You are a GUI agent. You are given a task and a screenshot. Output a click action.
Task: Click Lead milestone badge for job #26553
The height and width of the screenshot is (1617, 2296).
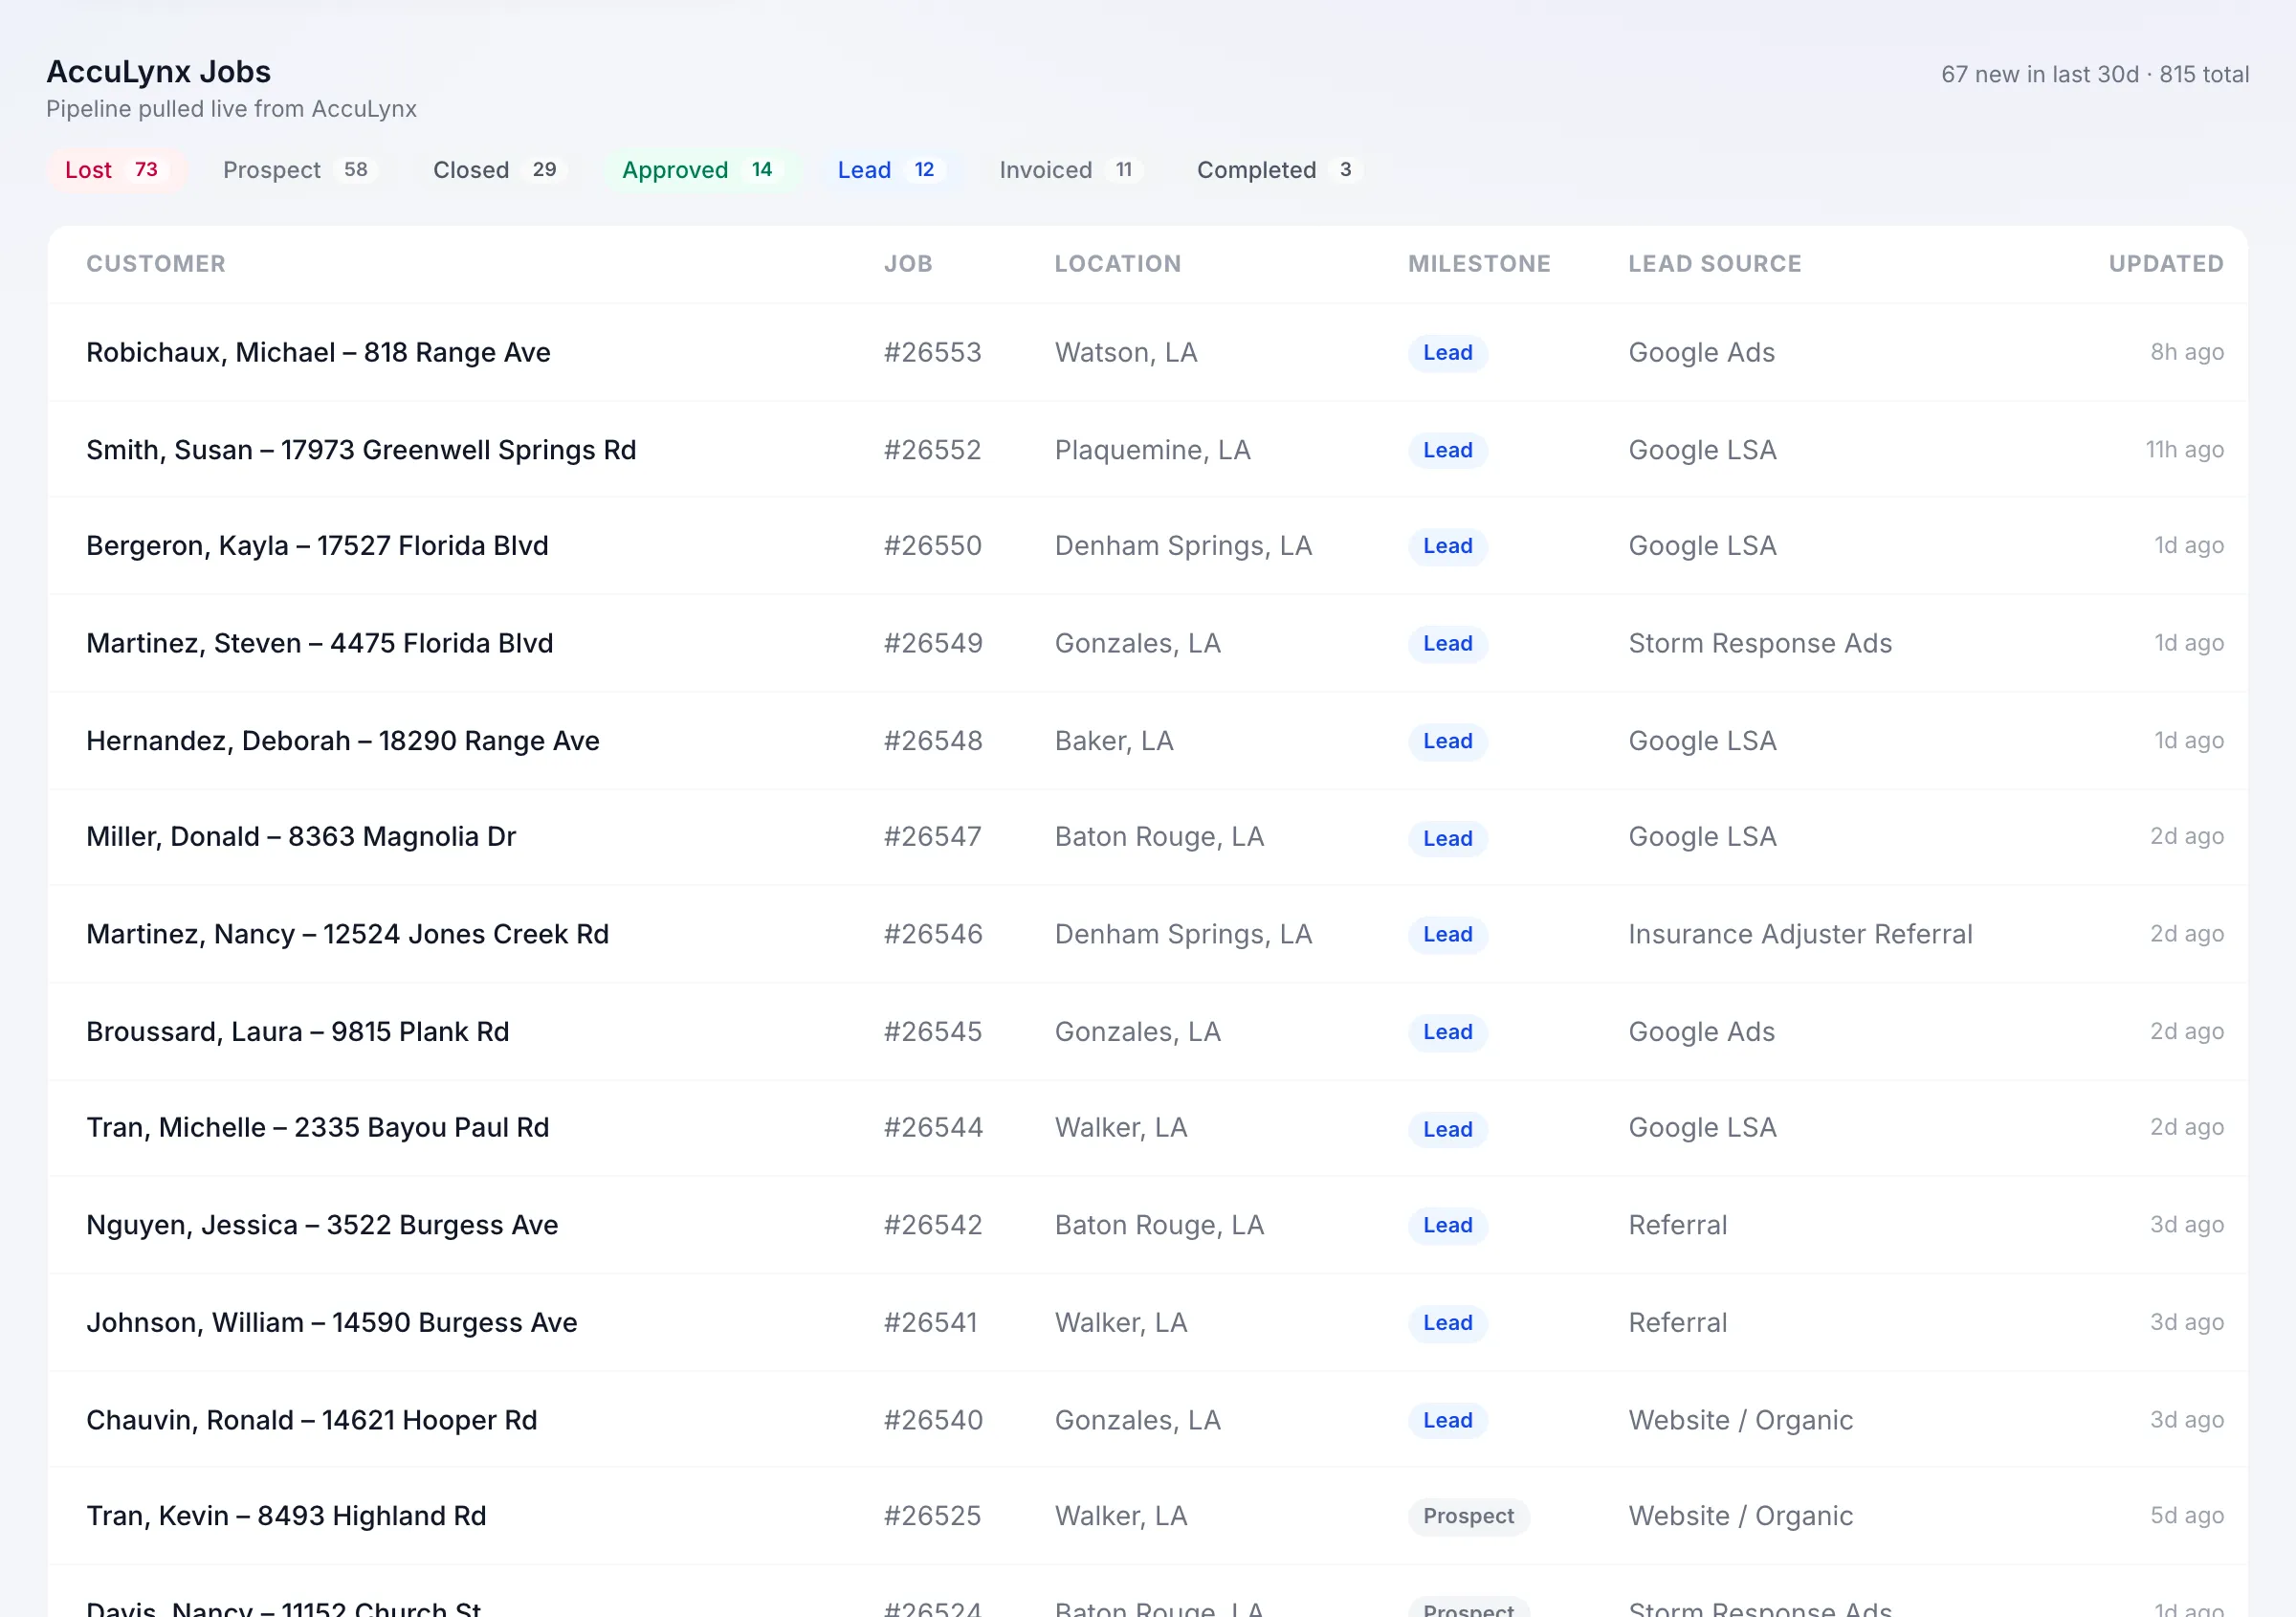coord(1448,353)
